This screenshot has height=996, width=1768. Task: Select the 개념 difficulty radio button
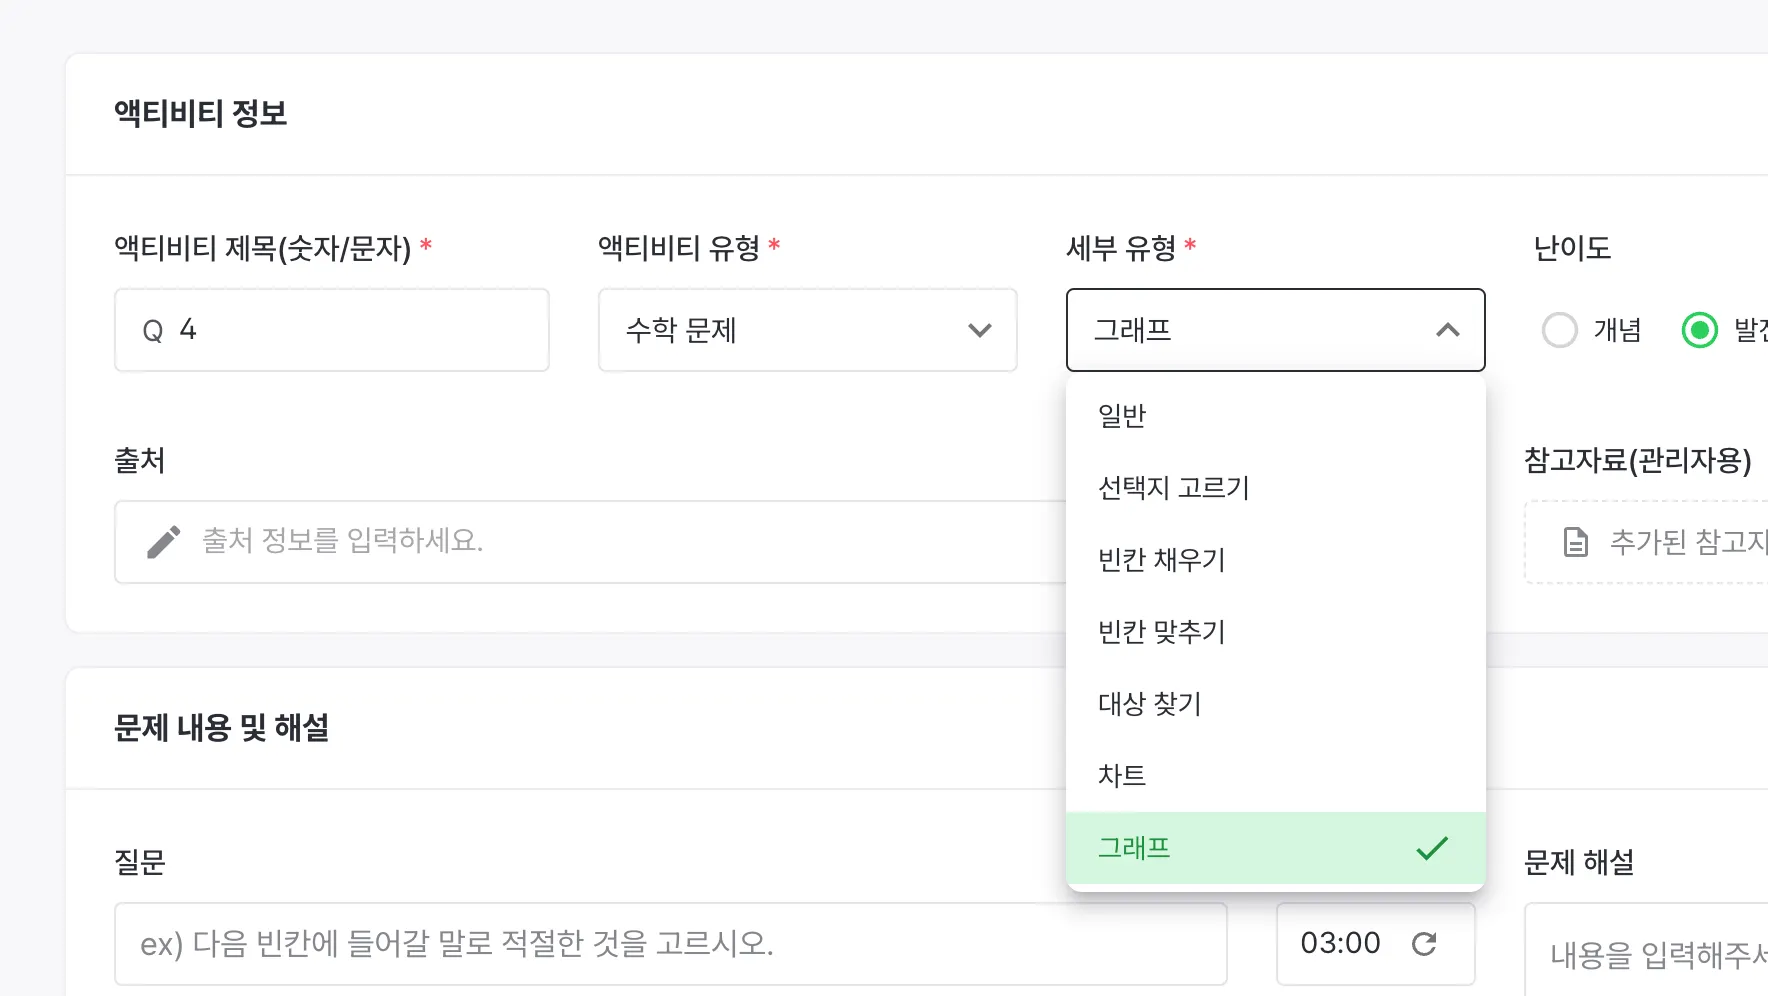(1560, 330)
